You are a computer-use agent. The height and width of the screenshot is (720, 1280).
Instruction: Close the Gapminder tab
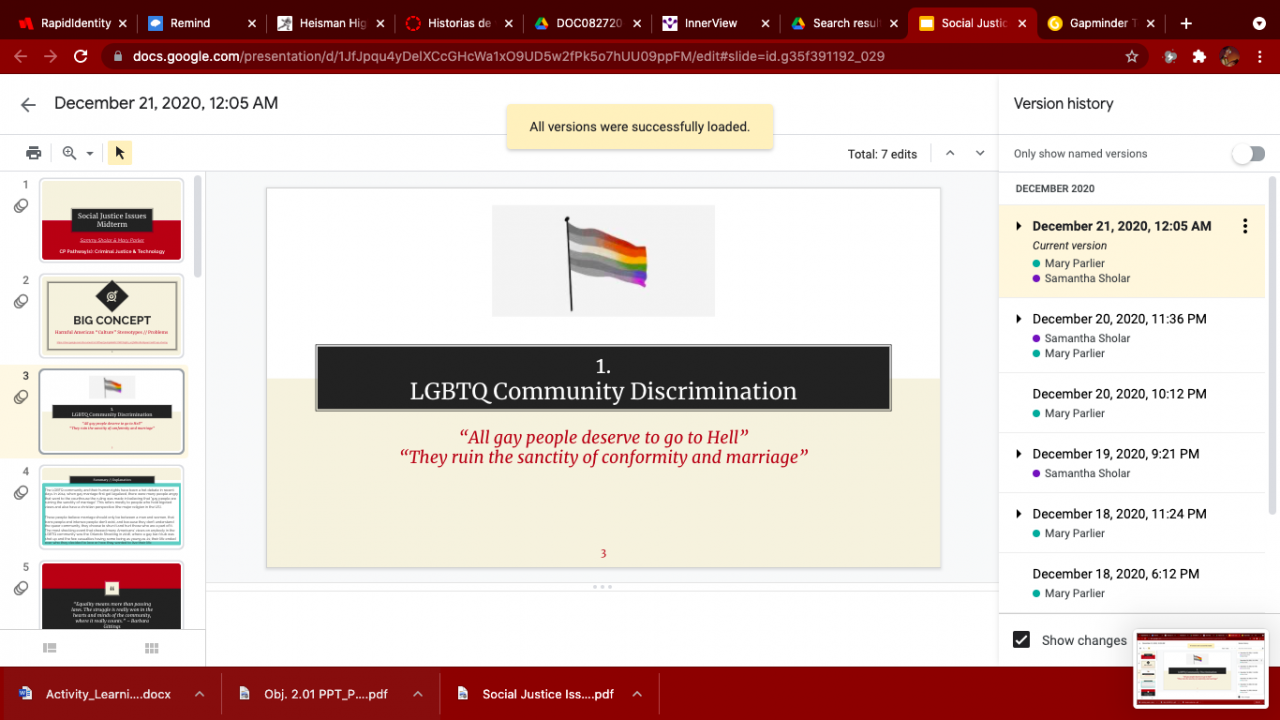click(1150, 23)
